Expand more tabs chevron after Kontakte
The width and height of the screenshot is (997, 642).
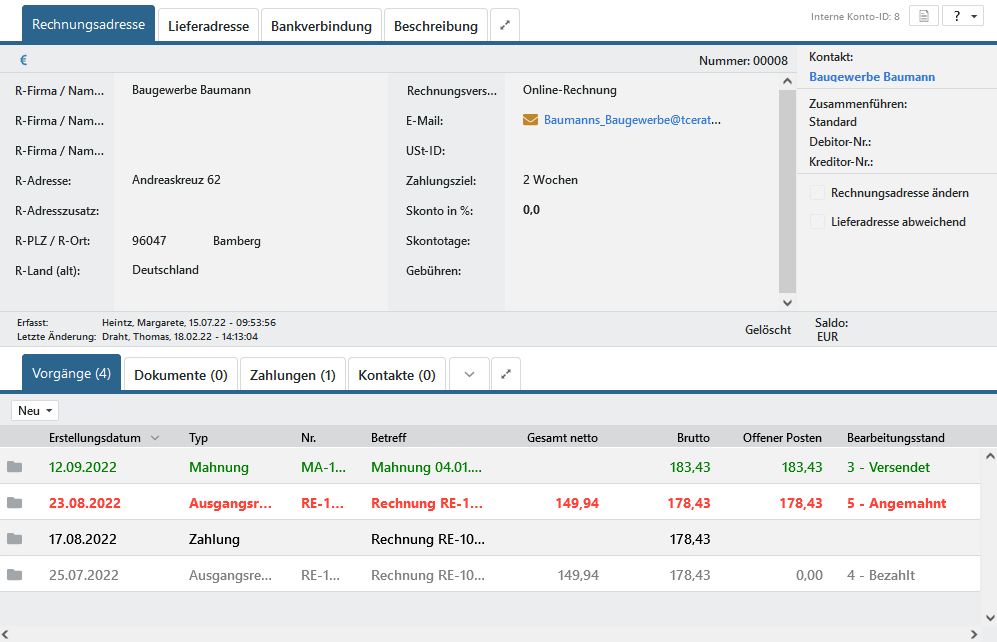469,374
